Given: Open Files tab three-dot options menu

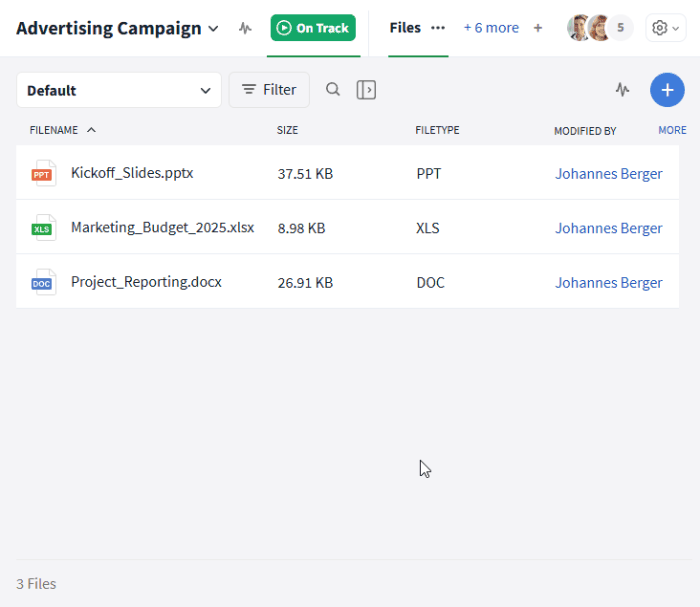Looking at the screenshot, I should 438,28.
